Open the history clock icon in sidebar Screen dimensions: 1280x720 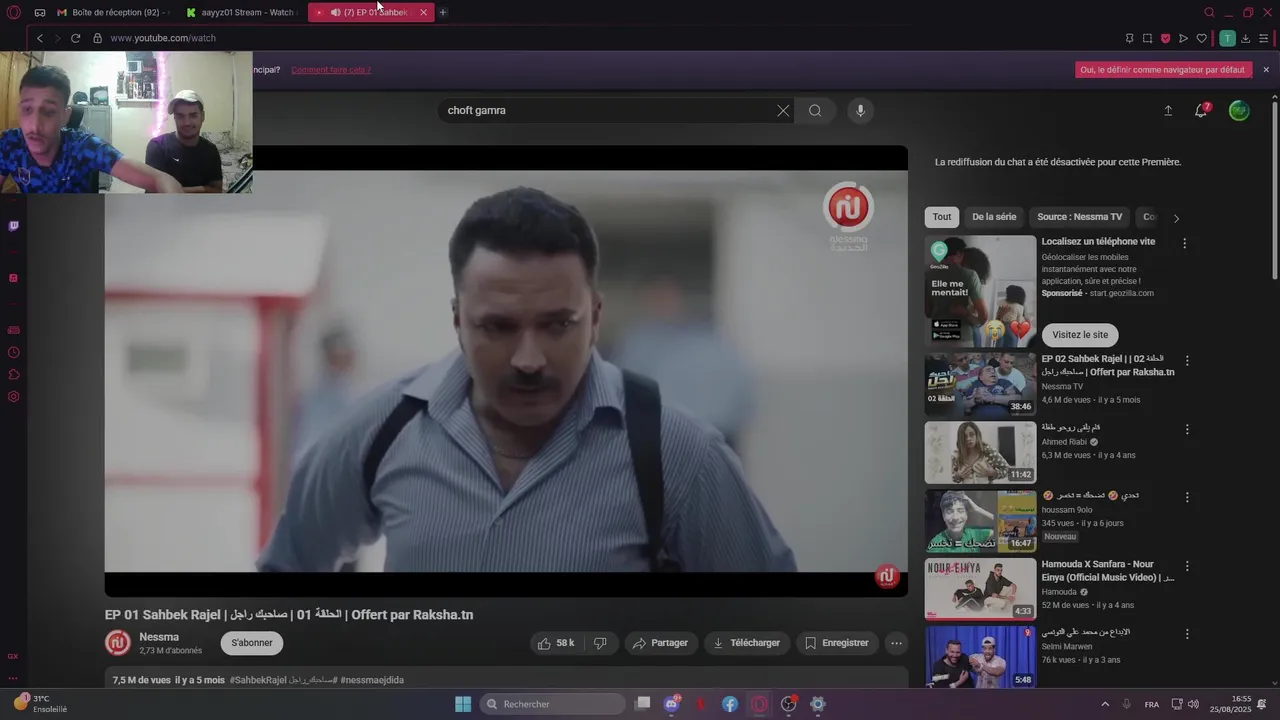point(13,352)
